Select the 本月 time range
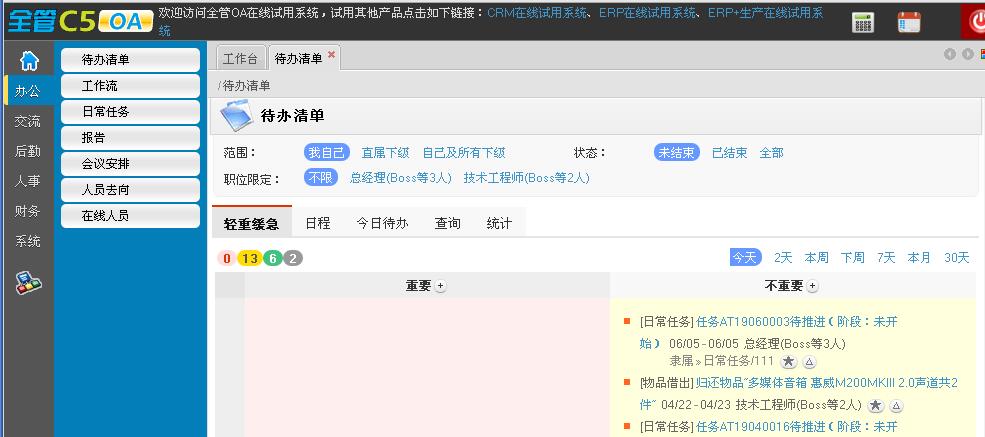This screenshot has height=437, width=985. point(919,257)
